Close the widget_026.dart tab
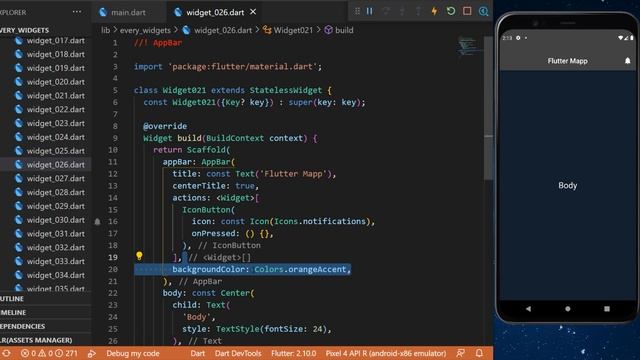The width and height of the screenshot is (640, 360). tap(253, 12)
